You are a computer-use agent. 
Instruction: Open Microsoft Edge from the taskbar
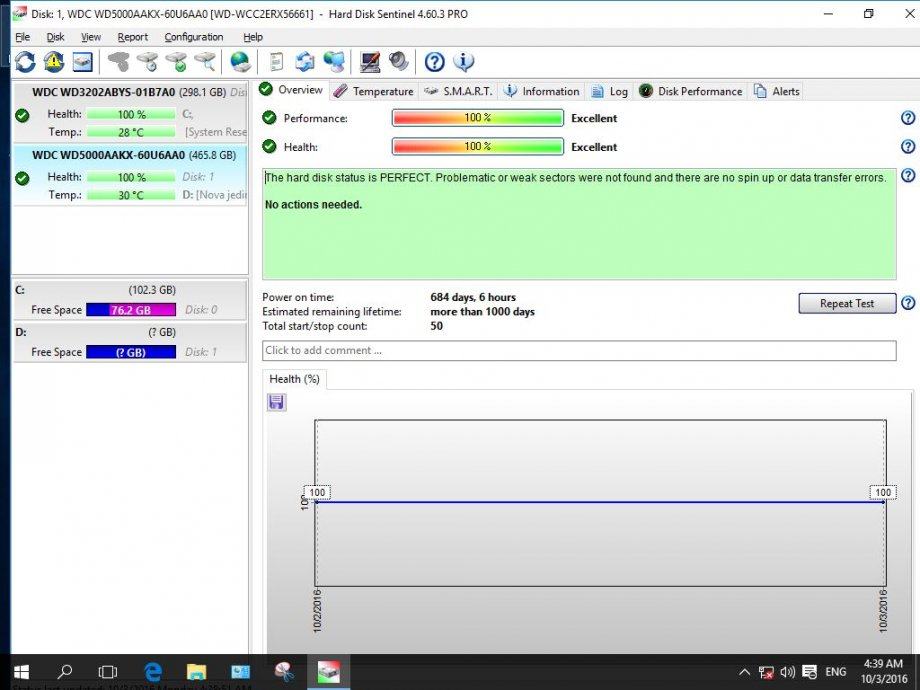(x=153, y=672)
